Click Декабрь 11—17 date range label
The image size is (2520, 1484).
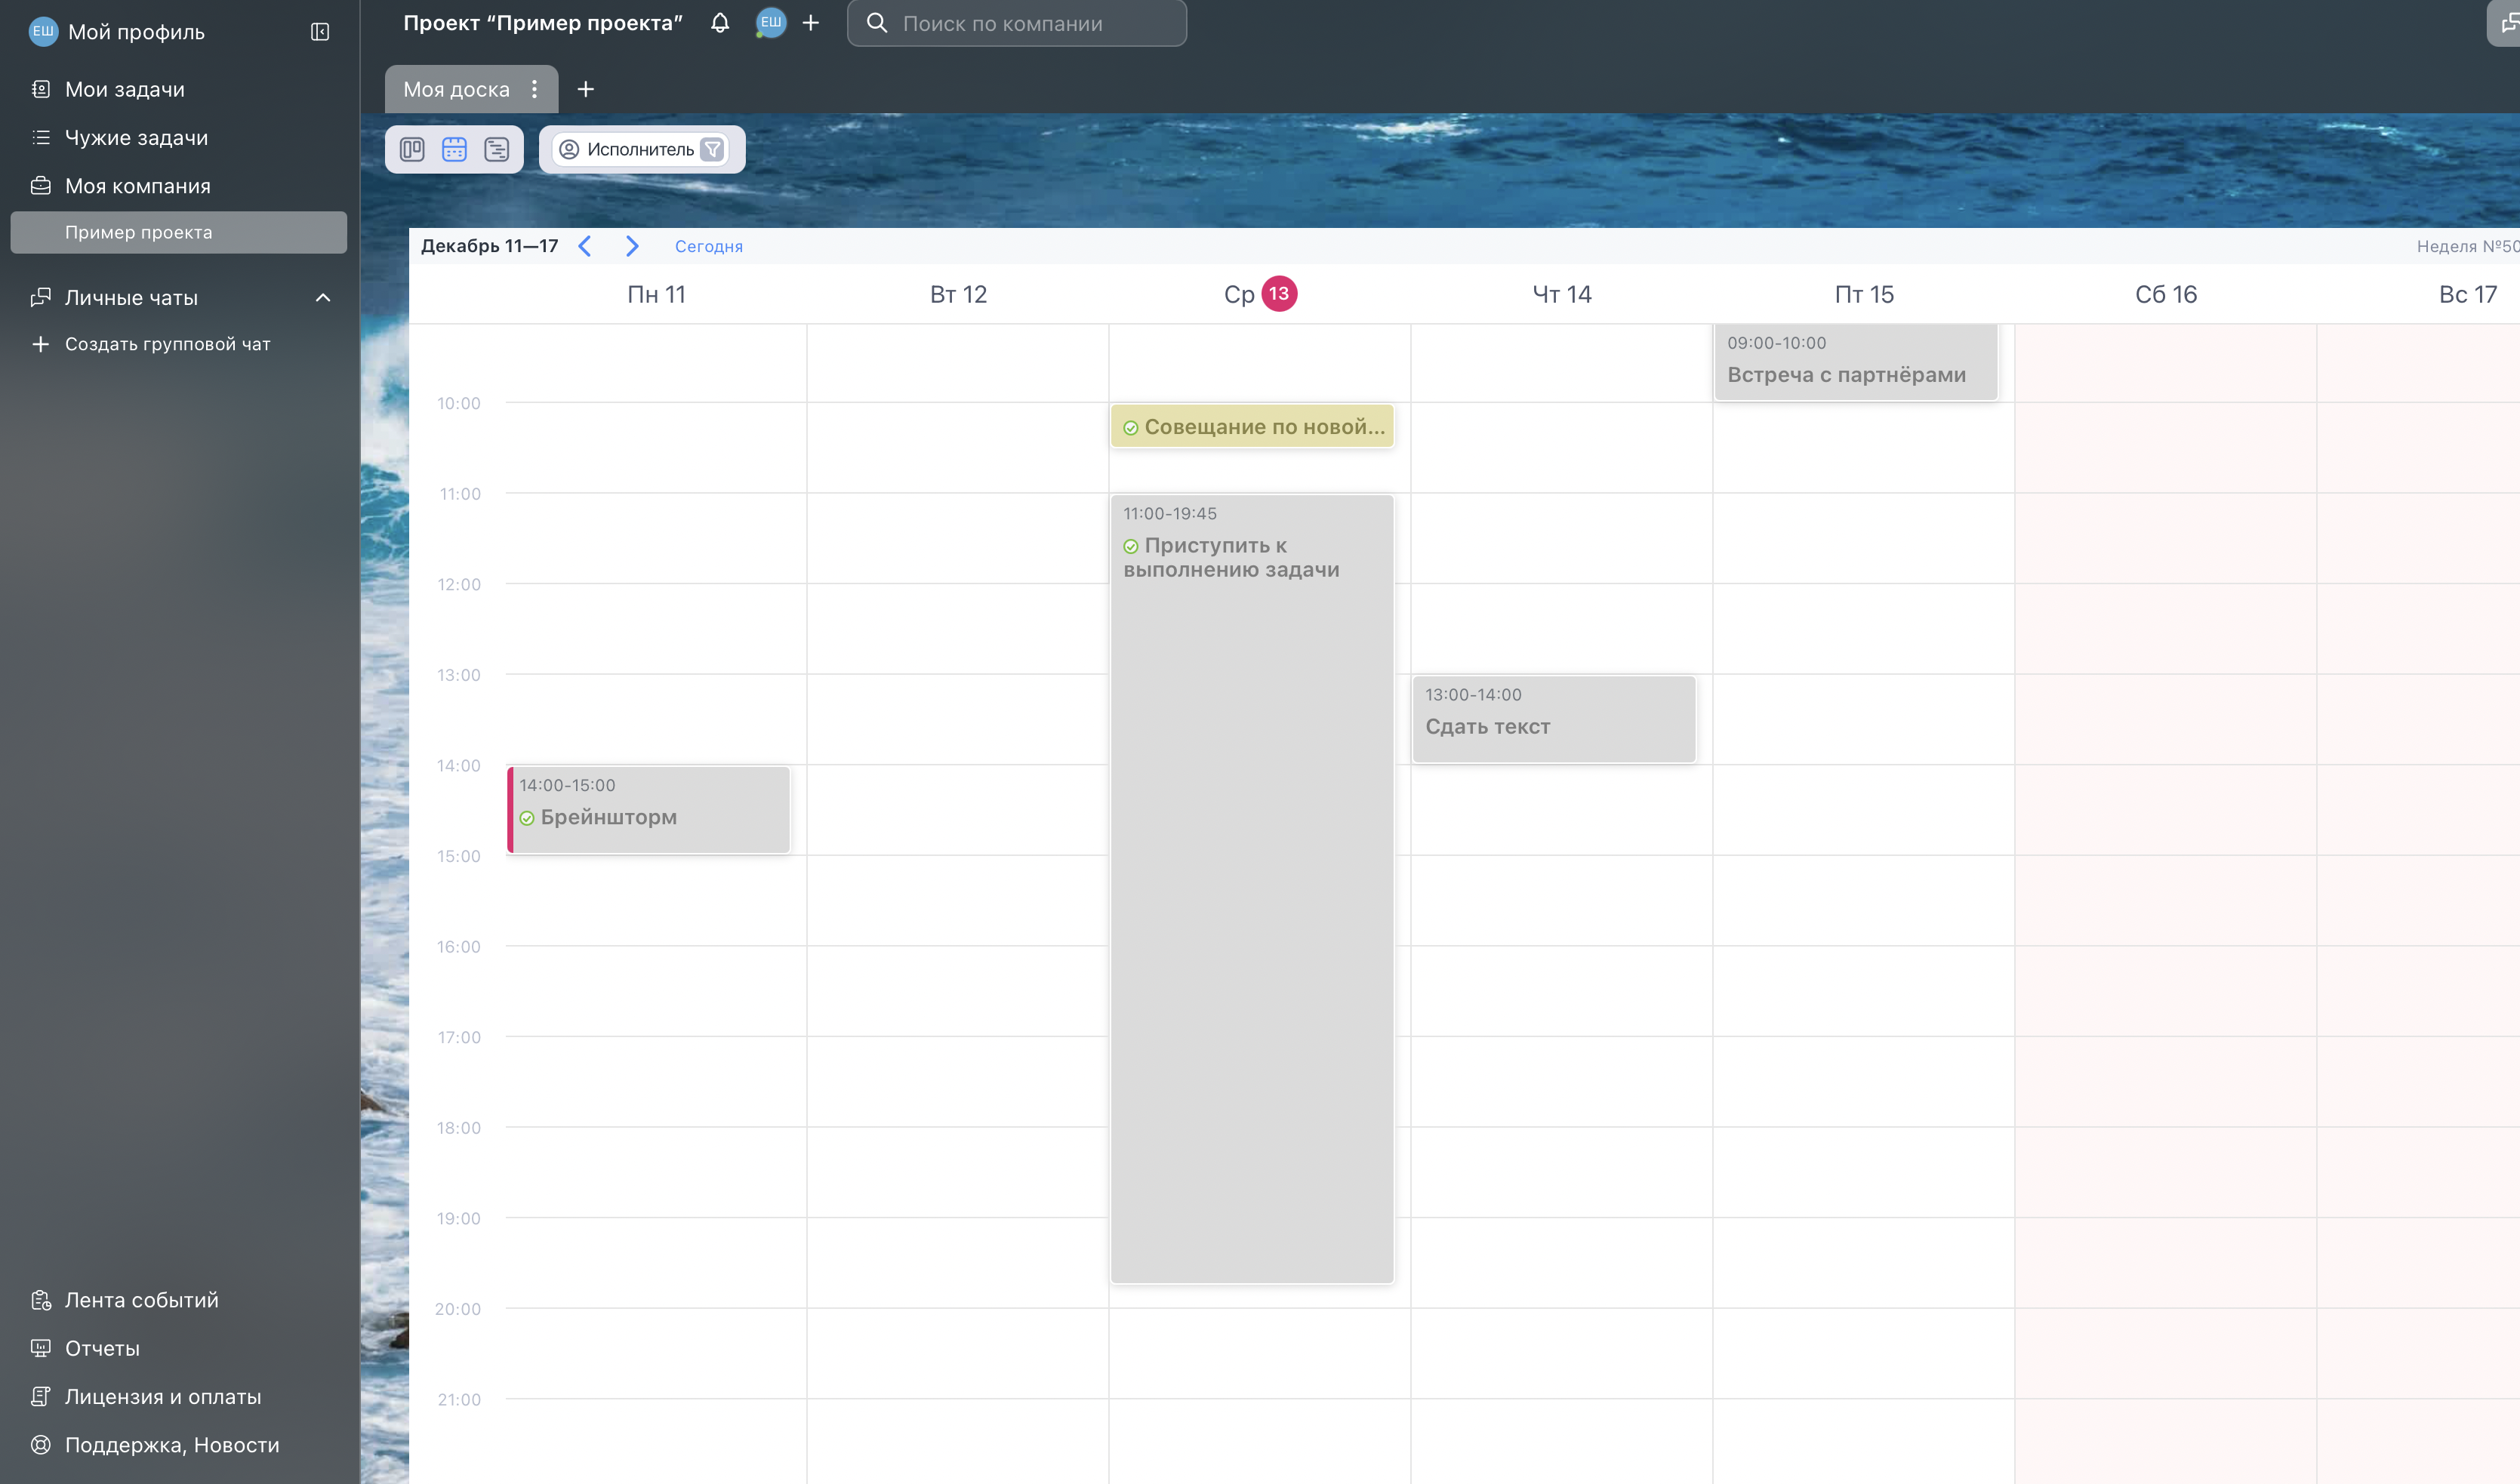point(489,246)
